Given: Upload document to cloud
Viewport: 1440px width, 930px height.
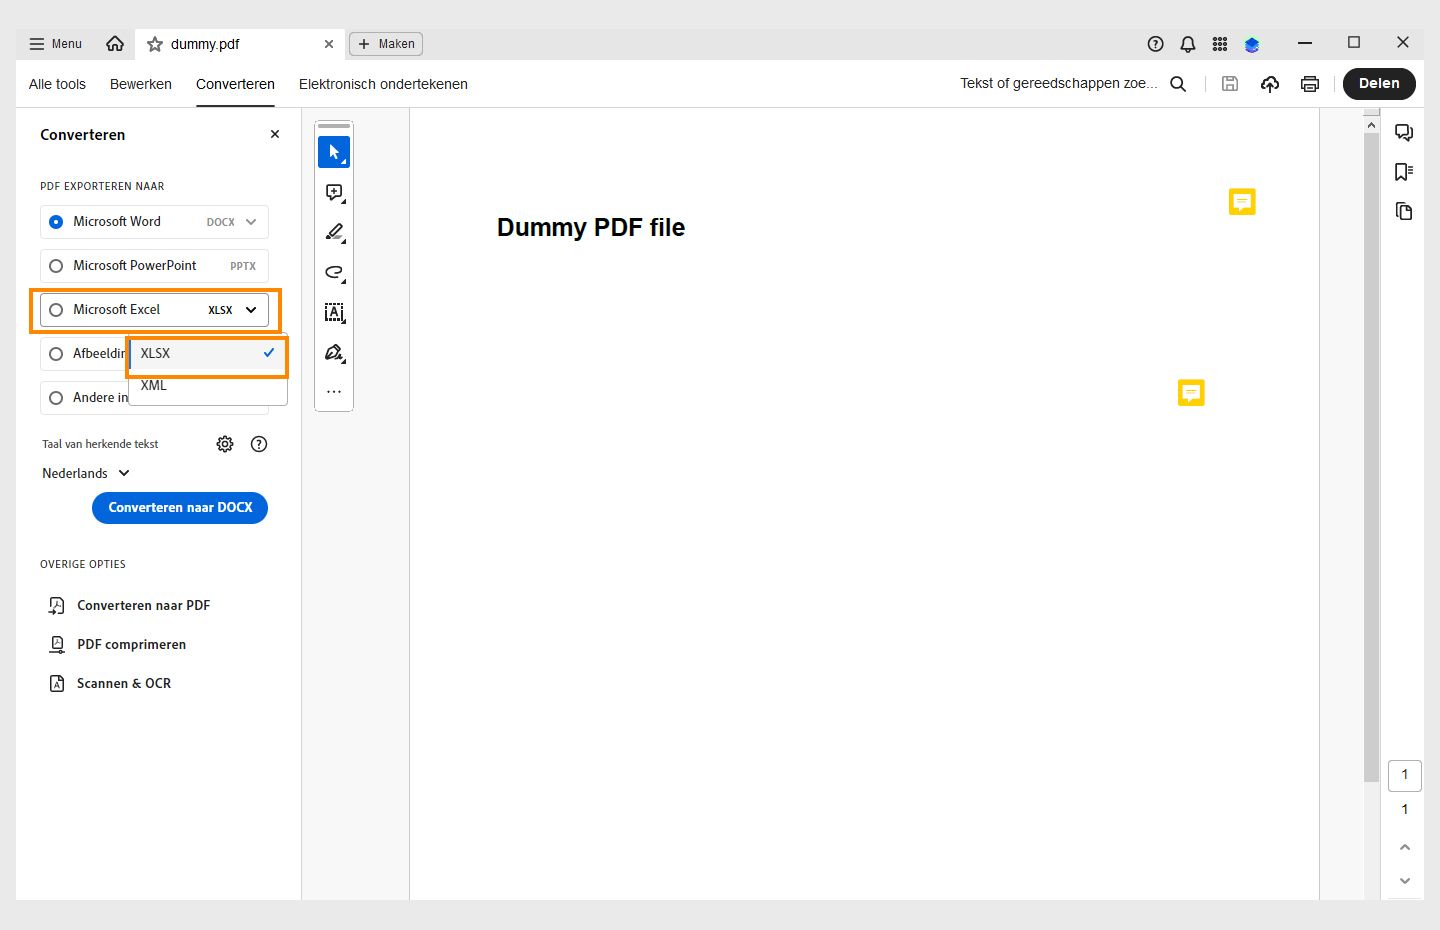Looking at the screenshot, I should (1270, 84).
